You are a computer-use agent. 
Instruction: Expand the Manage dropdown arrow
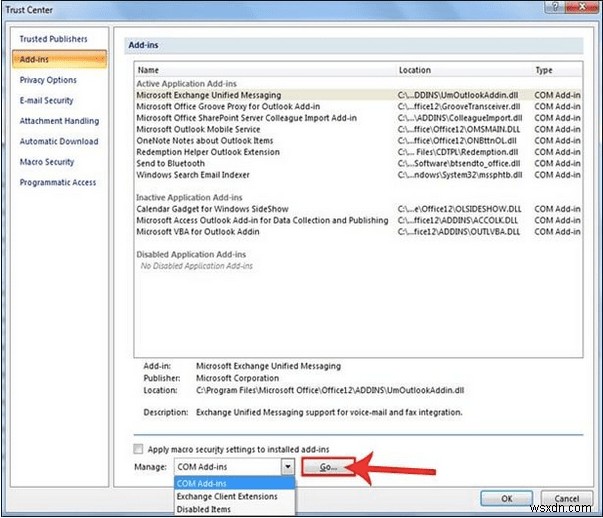287,467
